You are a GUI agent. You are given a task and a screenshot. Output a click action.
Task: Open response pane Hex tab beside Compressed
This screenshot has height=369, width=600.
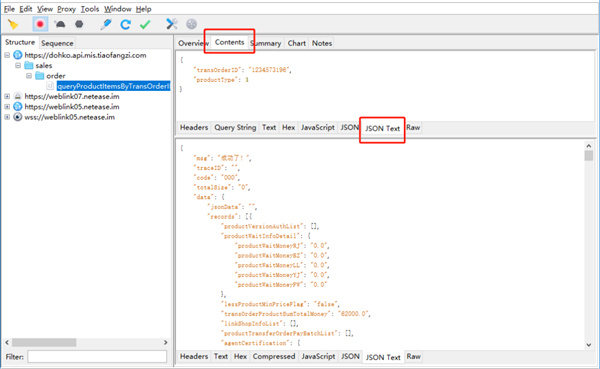click(240, 356)
